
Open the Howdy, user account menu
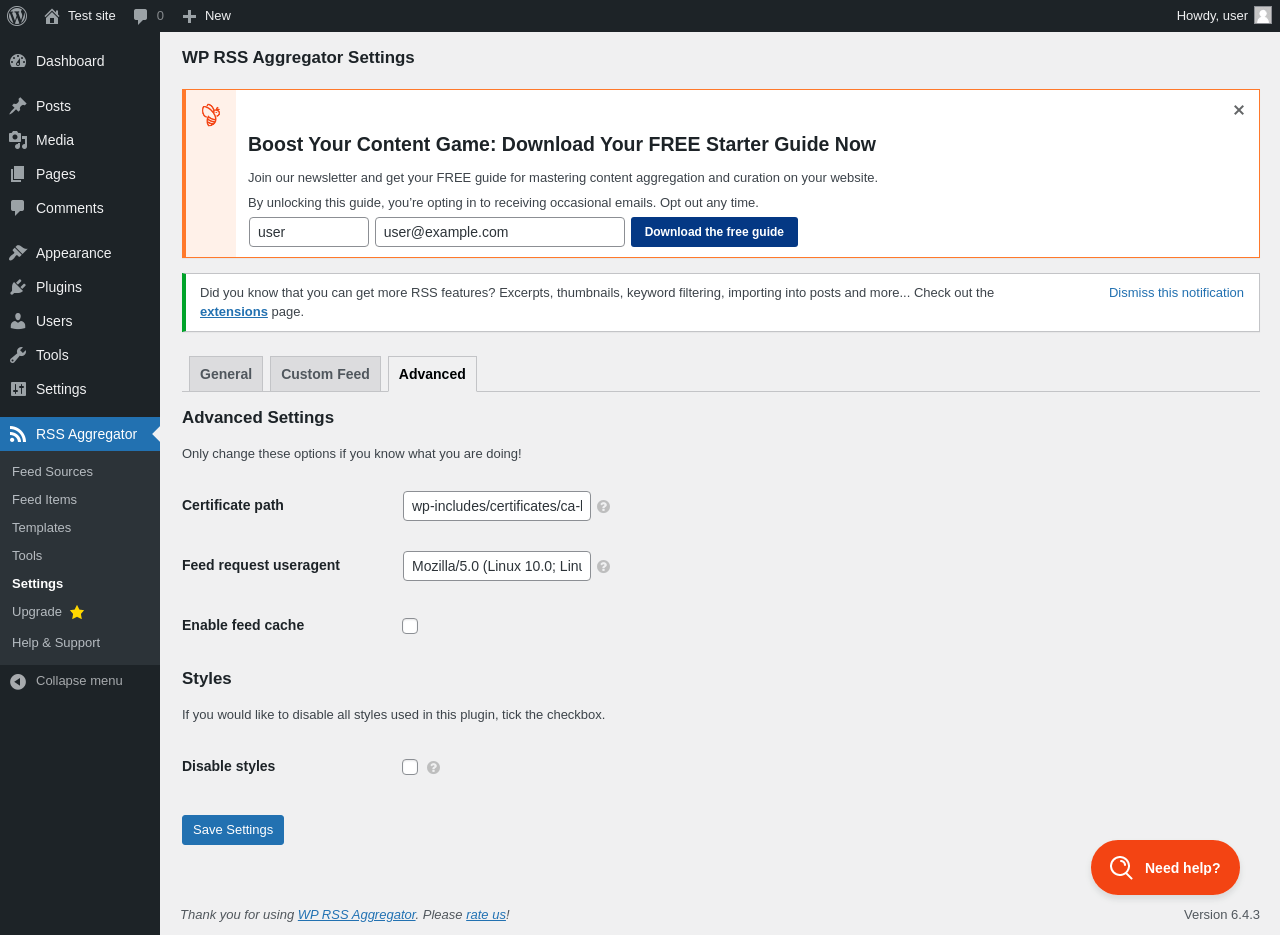click(x=1224, y=16)
